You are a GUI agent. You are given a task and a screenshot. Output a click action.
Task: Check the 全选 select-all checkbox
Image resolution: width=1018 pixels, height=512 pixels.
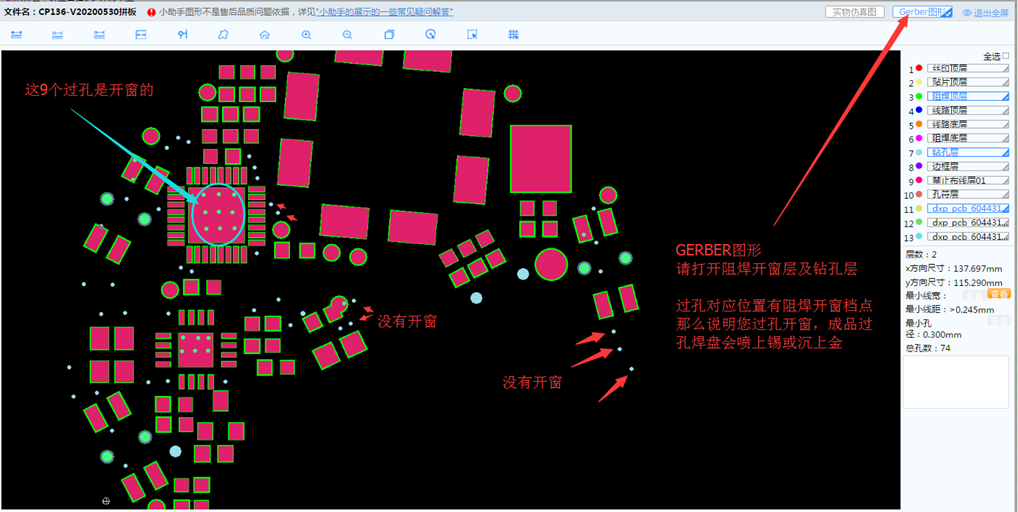click(1006, 56)
